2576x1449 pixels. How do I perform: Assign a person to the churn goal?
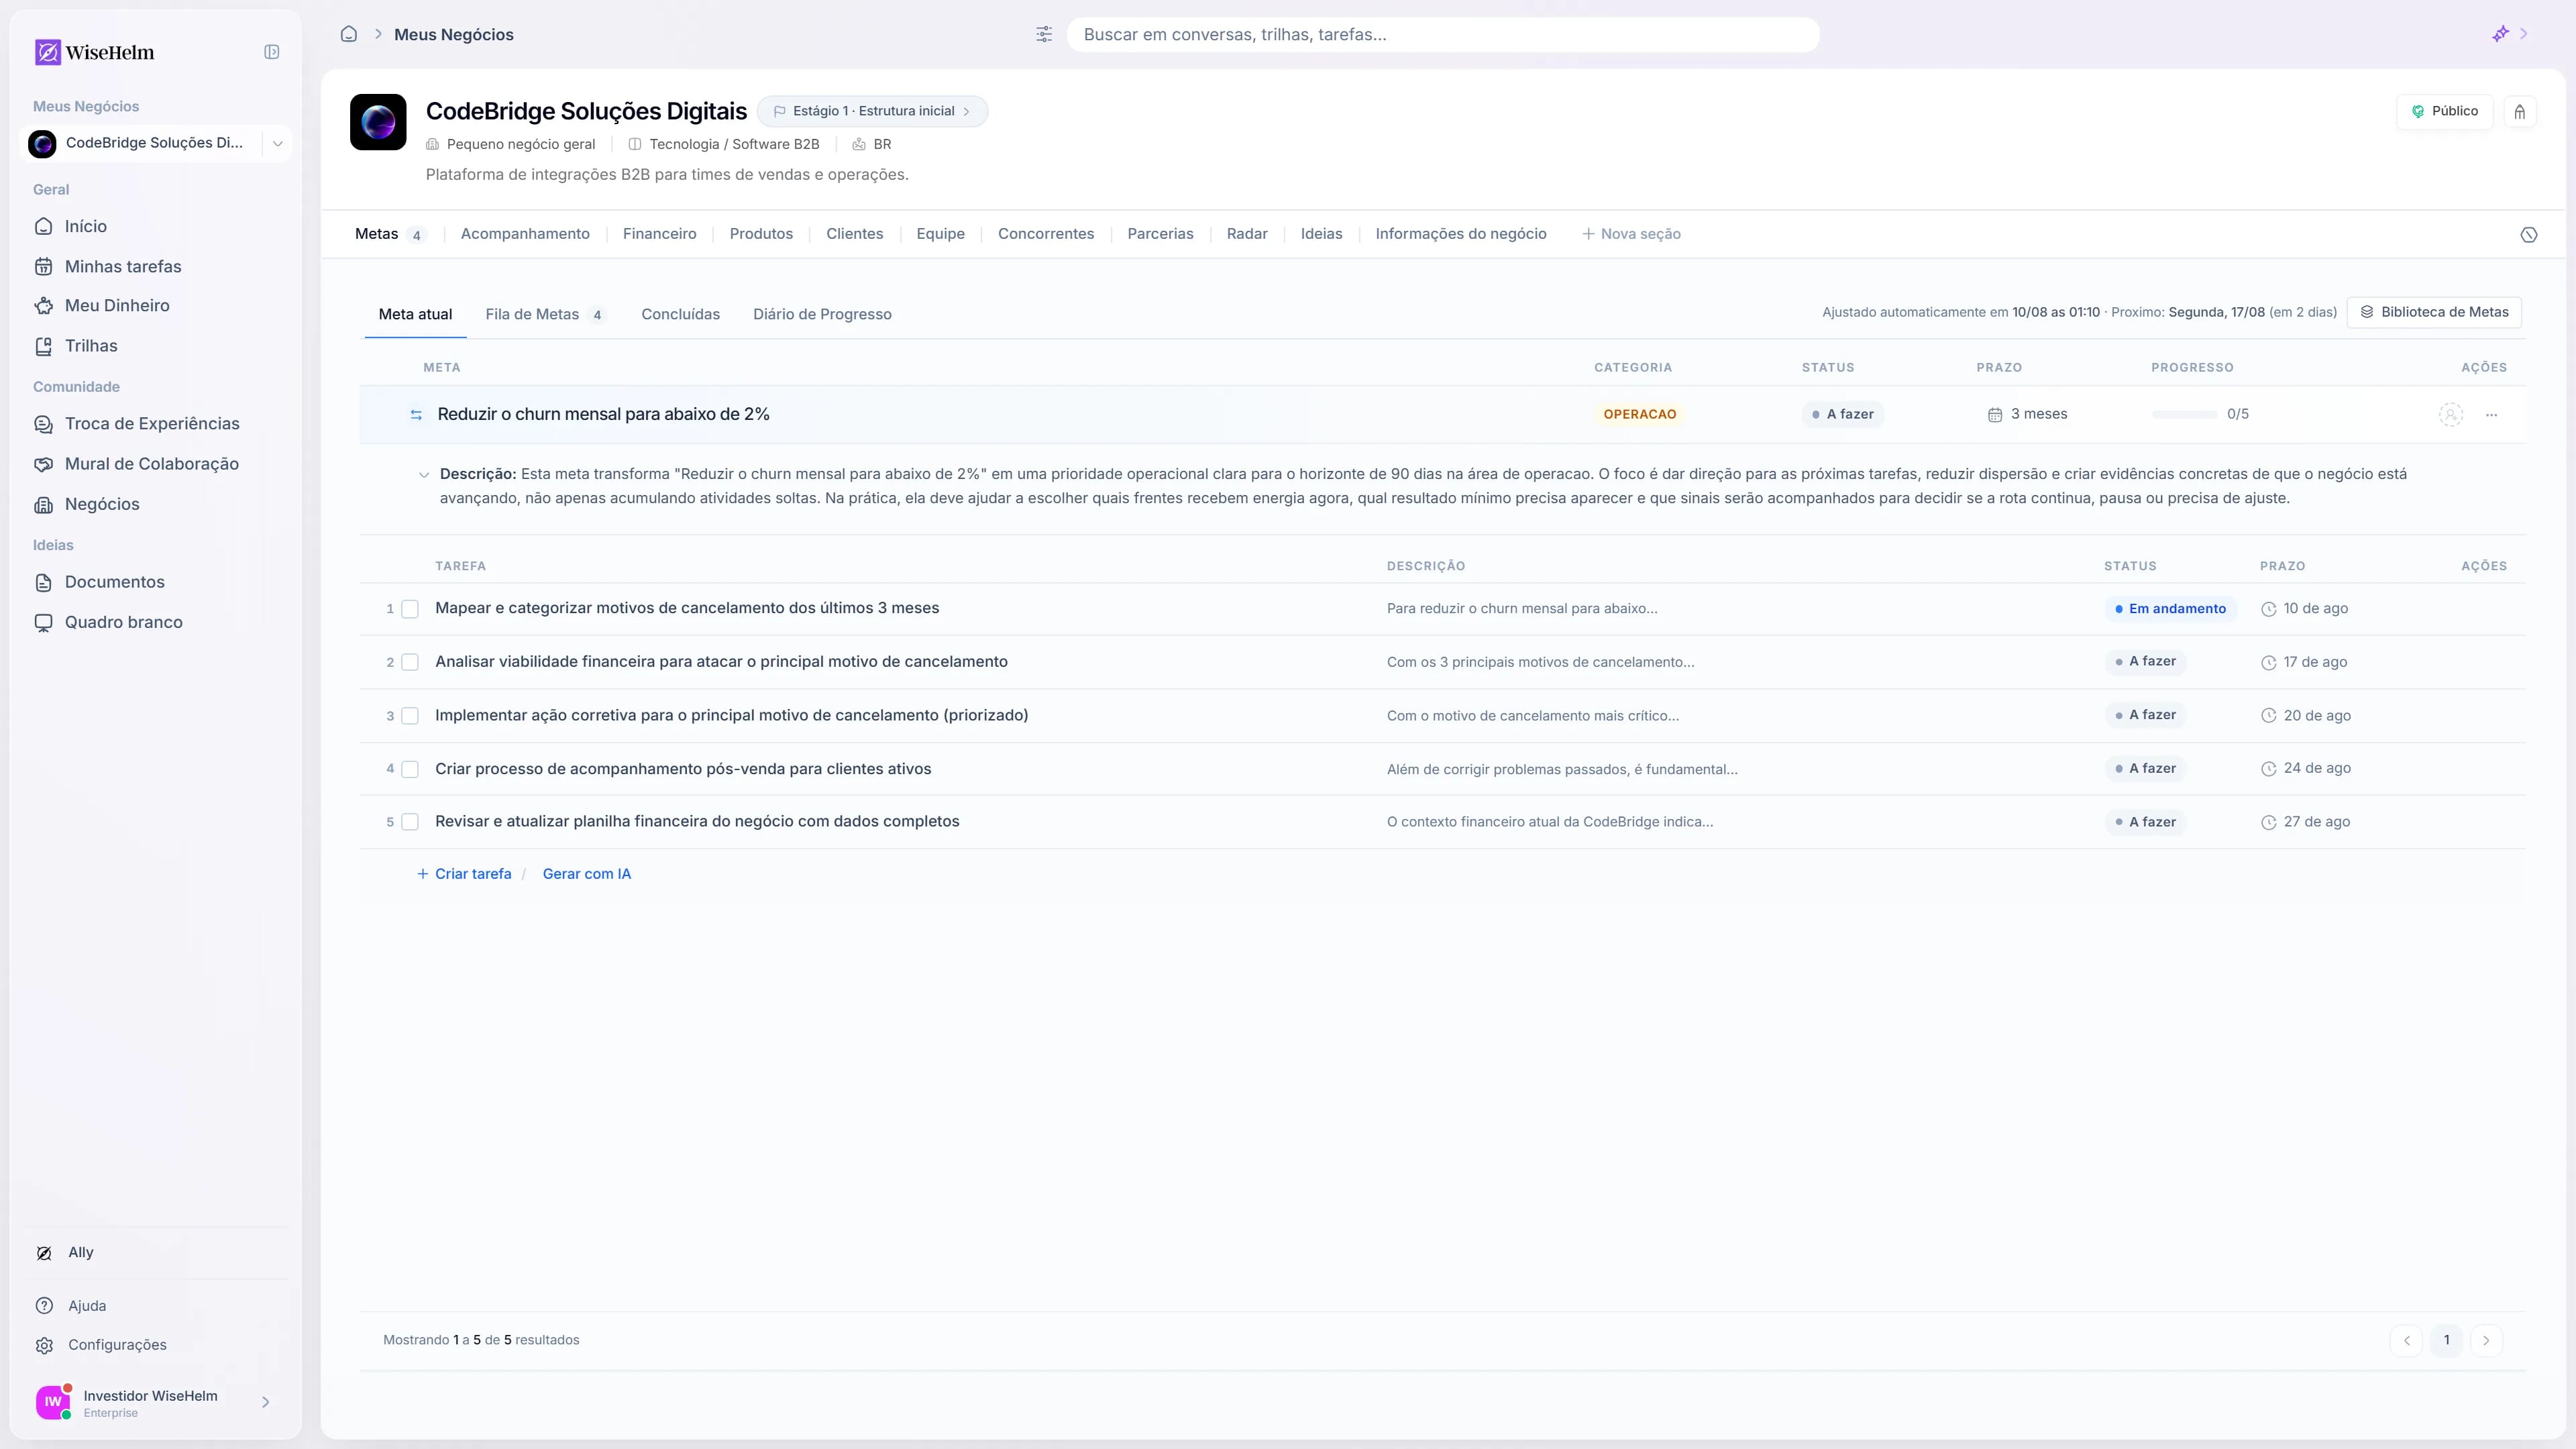2451,415
